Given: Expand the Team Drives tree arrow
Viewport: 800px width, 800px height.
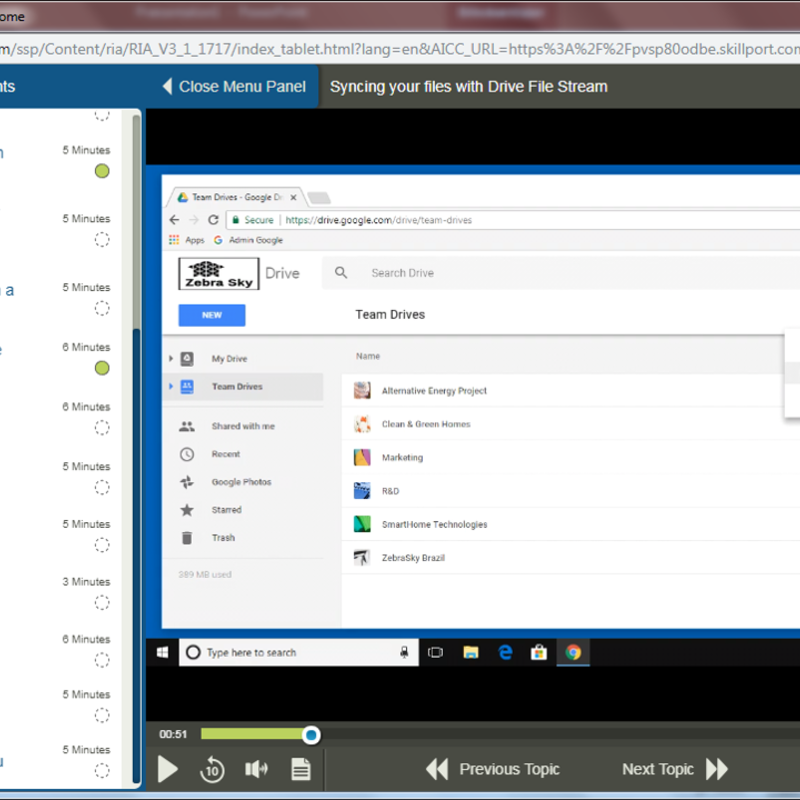Looking at the screenshot, I should pos(171,386).
